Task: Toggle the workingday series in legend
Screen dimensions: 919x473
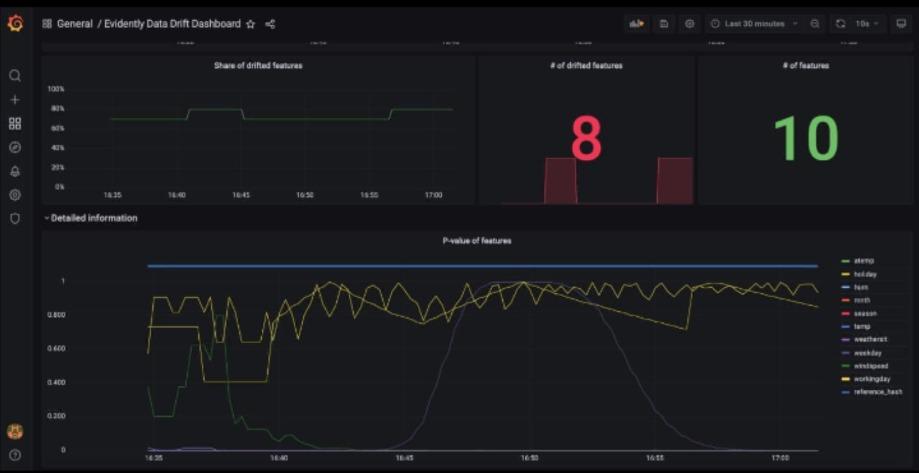Action: [x=872, y=379]
